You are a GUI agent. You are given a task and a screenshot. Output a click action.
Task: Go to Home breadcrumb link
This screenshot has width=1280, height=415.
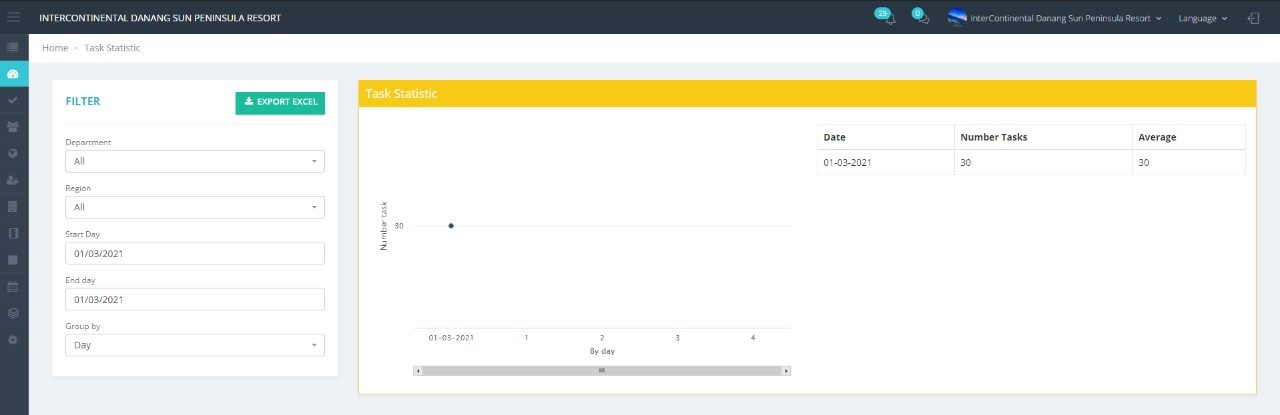pyautogui.click(x=55, y=48)
